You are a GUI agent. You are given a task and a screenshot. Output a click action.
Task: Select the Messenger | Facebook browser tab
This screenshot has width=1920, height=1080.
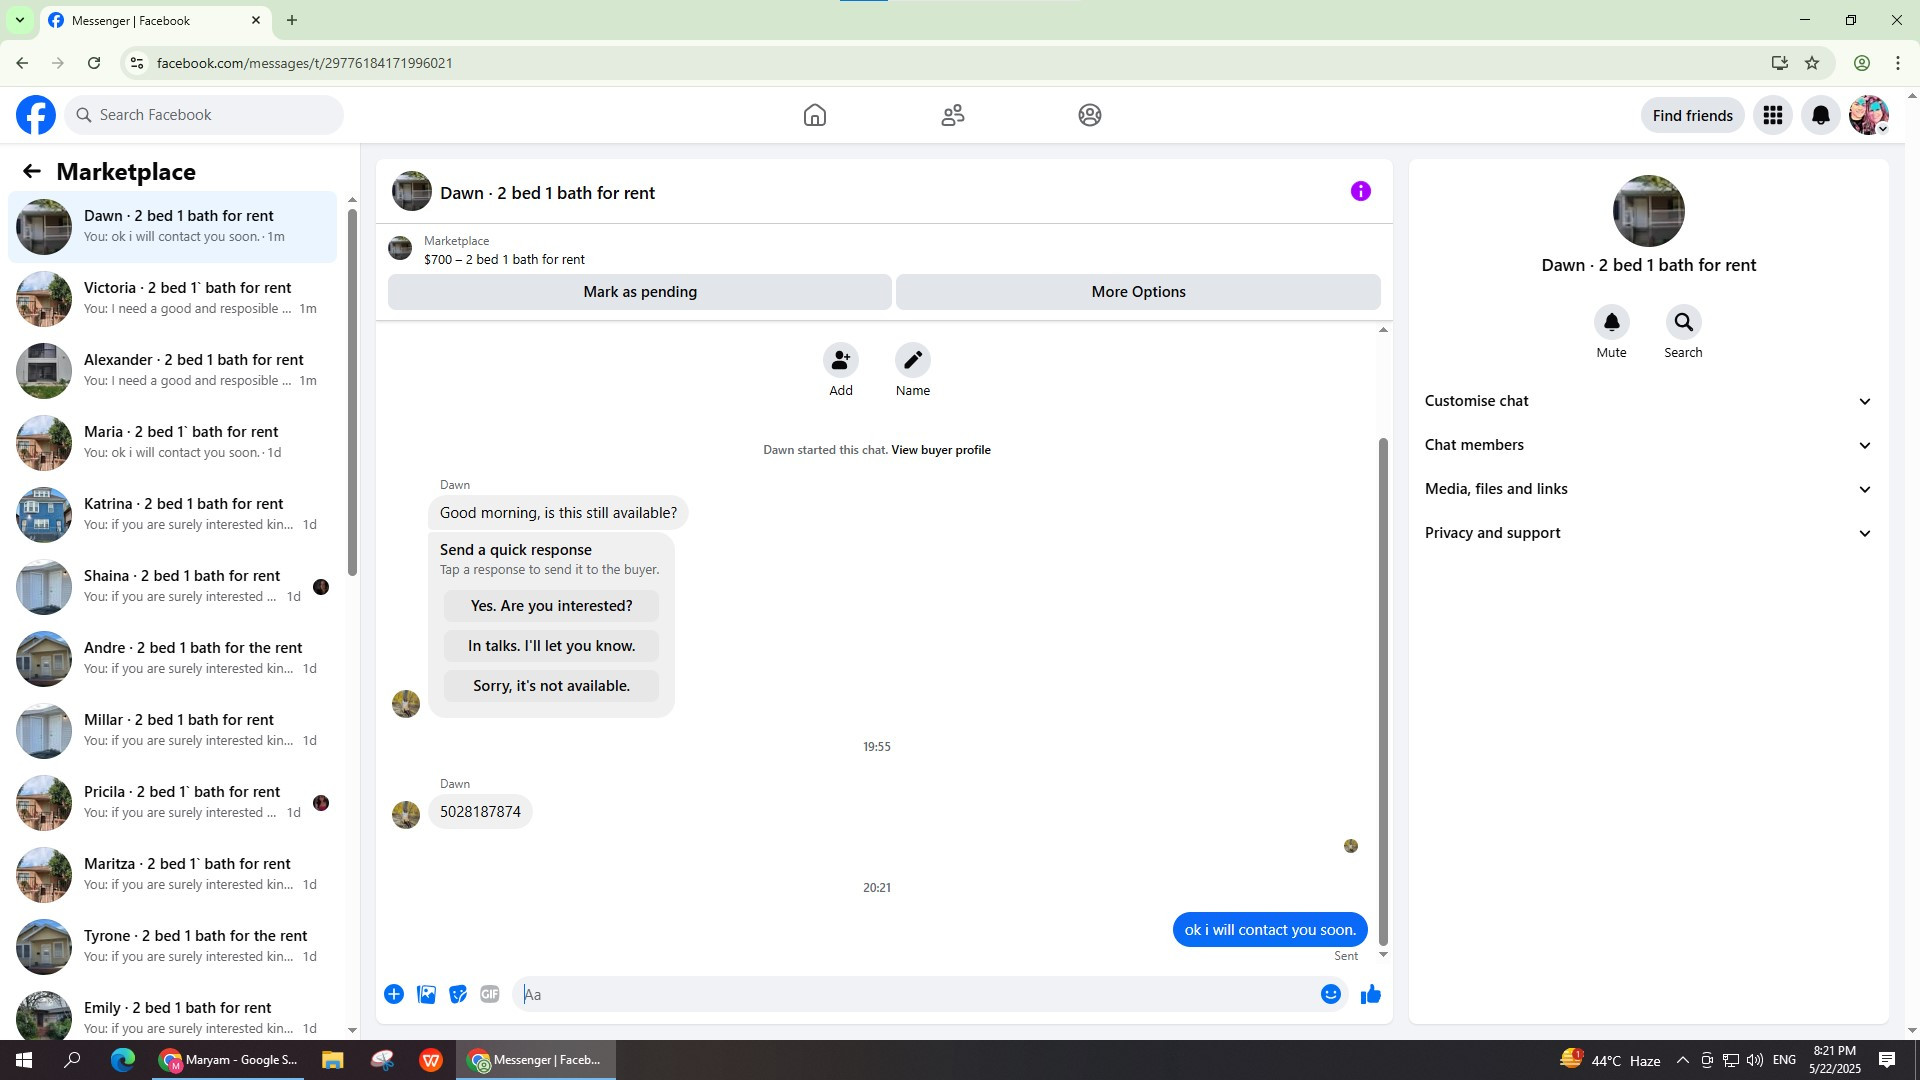click(156, 20)
